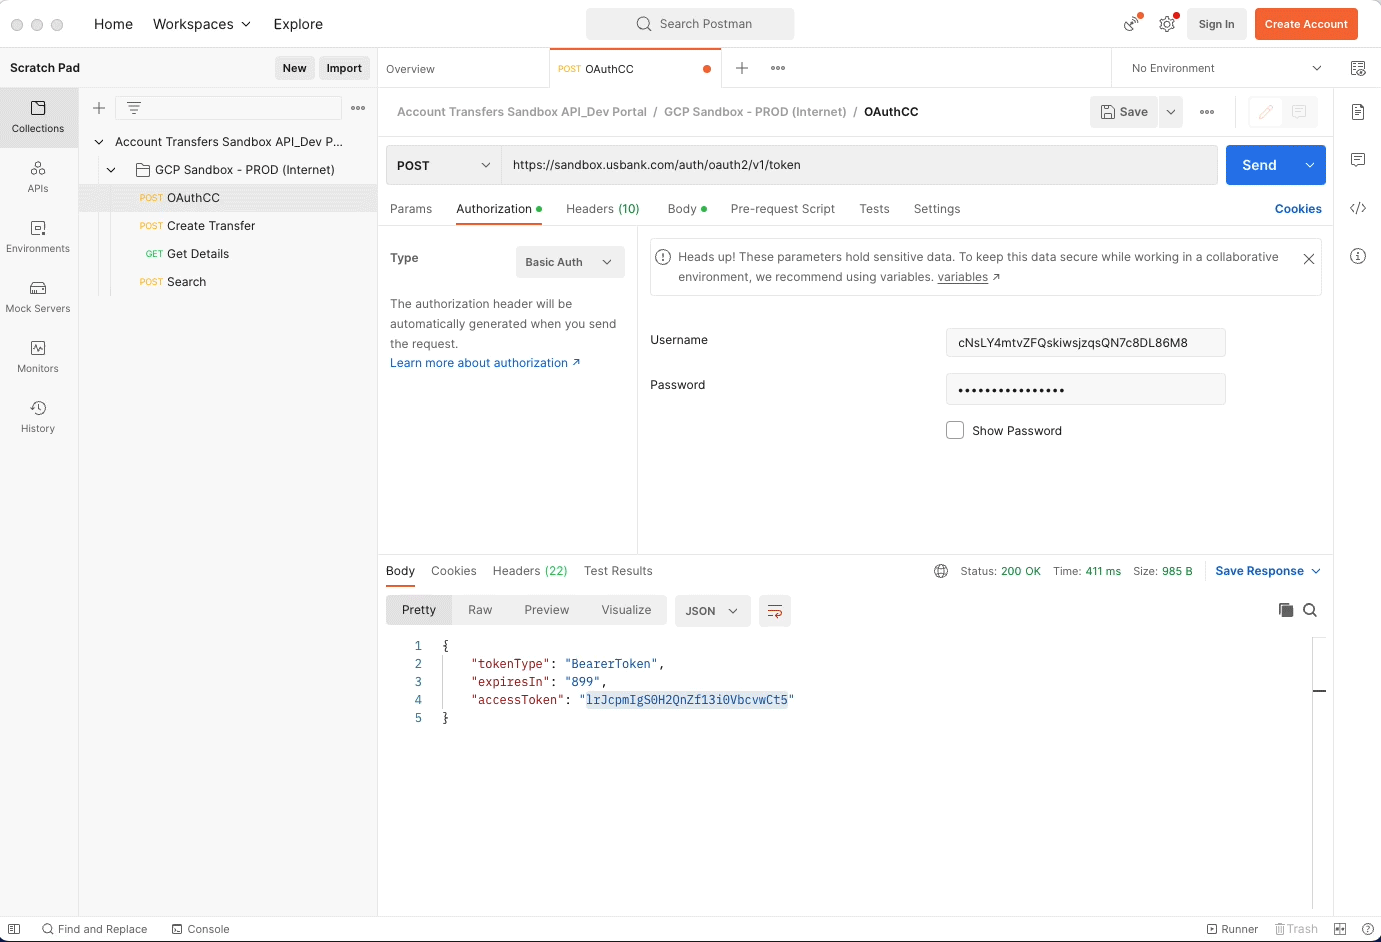Click the Username input field
The width and height of the screenshot is (1381, 942).
1086,342
